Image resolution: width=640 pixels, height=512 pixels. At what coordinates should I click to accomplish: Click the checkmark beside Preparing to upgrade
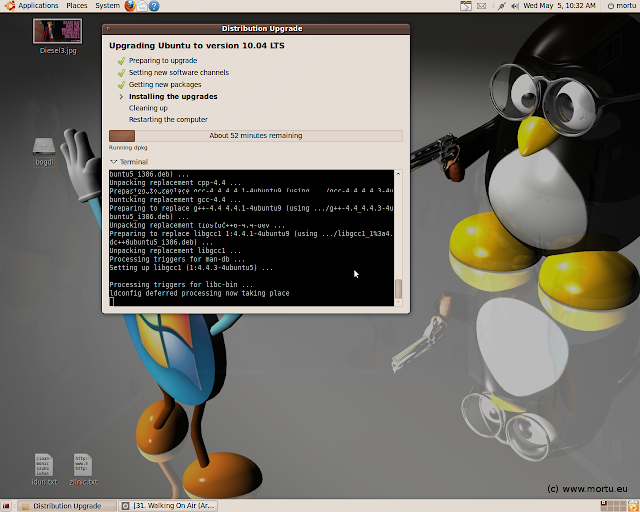coord(121,61)
